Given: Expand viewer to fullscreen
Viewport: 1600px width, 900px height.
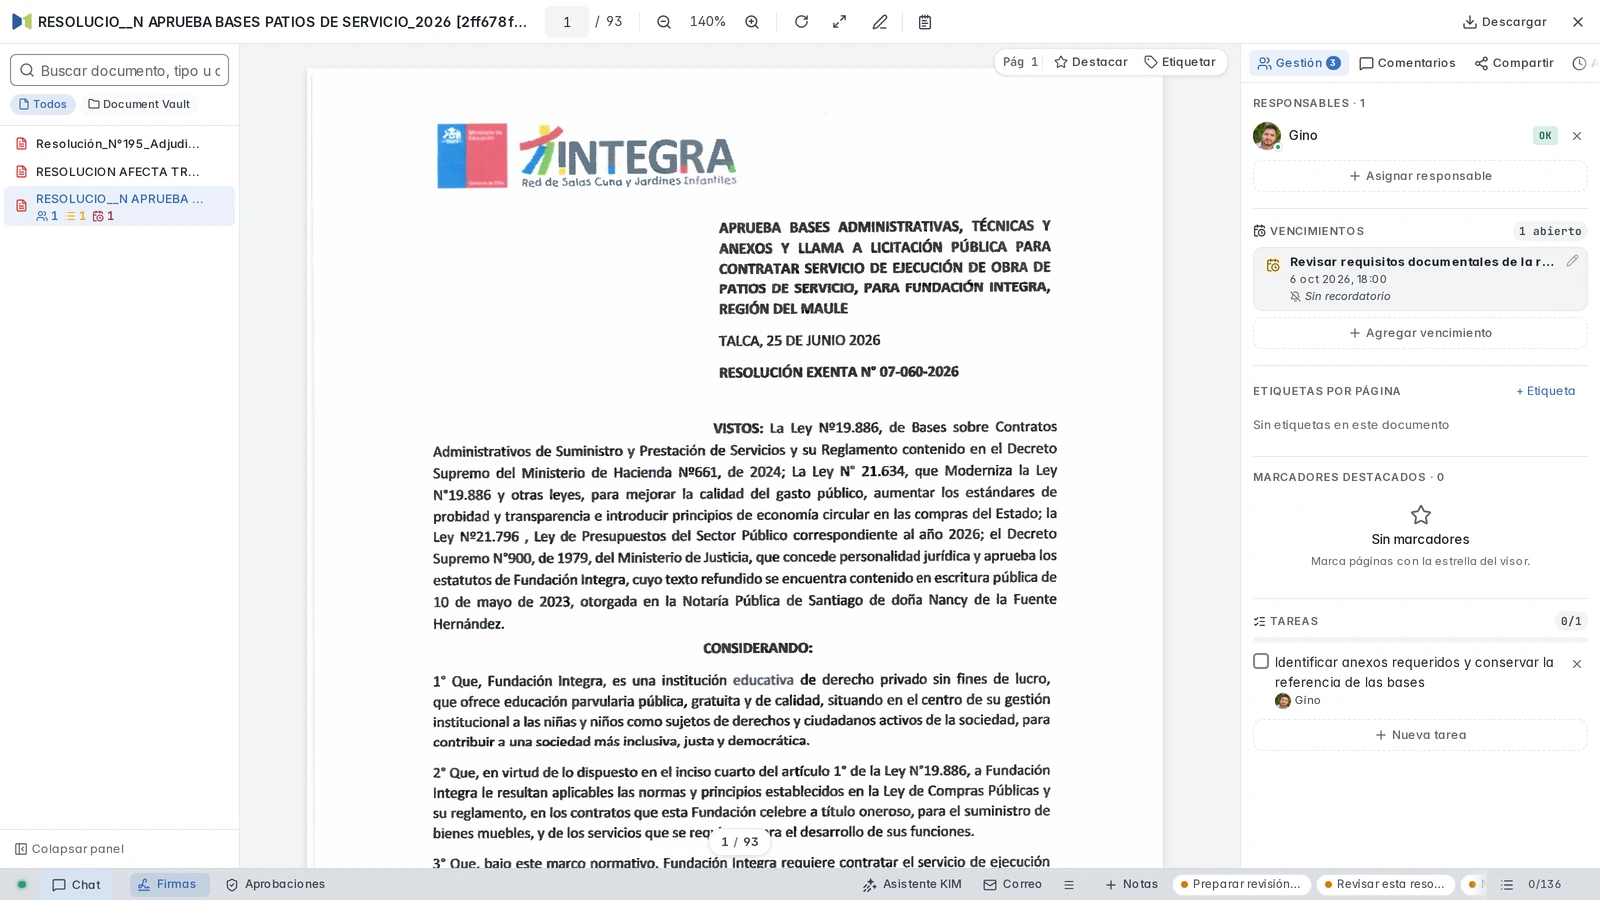Looking at the screenshot, I should coord(840,22).
